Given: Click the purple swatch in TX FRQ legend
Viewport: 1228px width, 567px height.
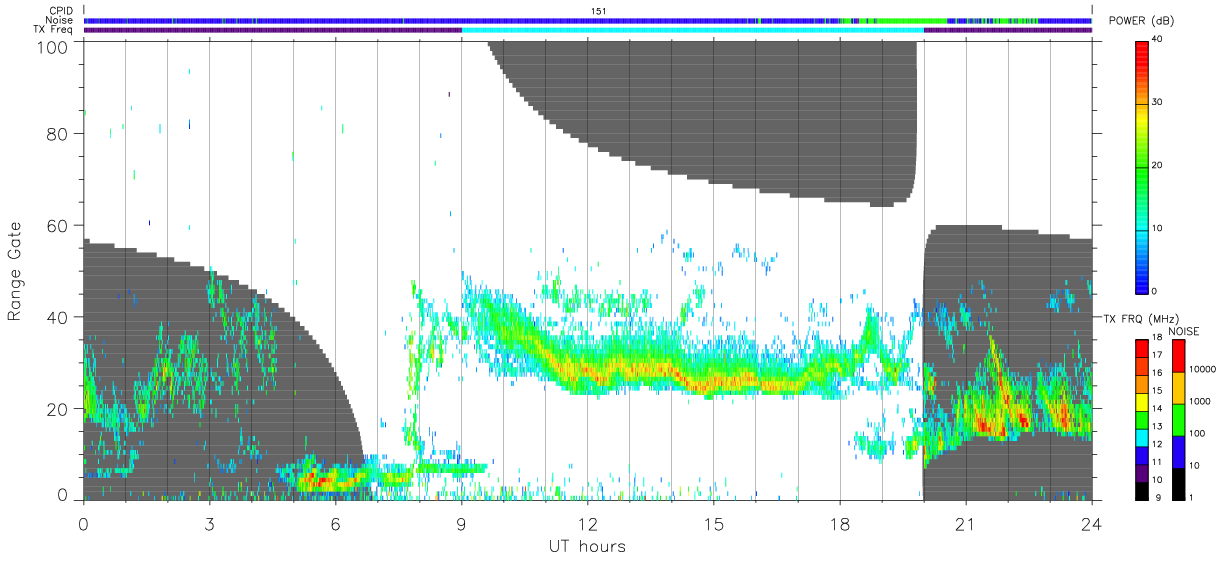Looking at the screenshot, I should (1141, 471).
